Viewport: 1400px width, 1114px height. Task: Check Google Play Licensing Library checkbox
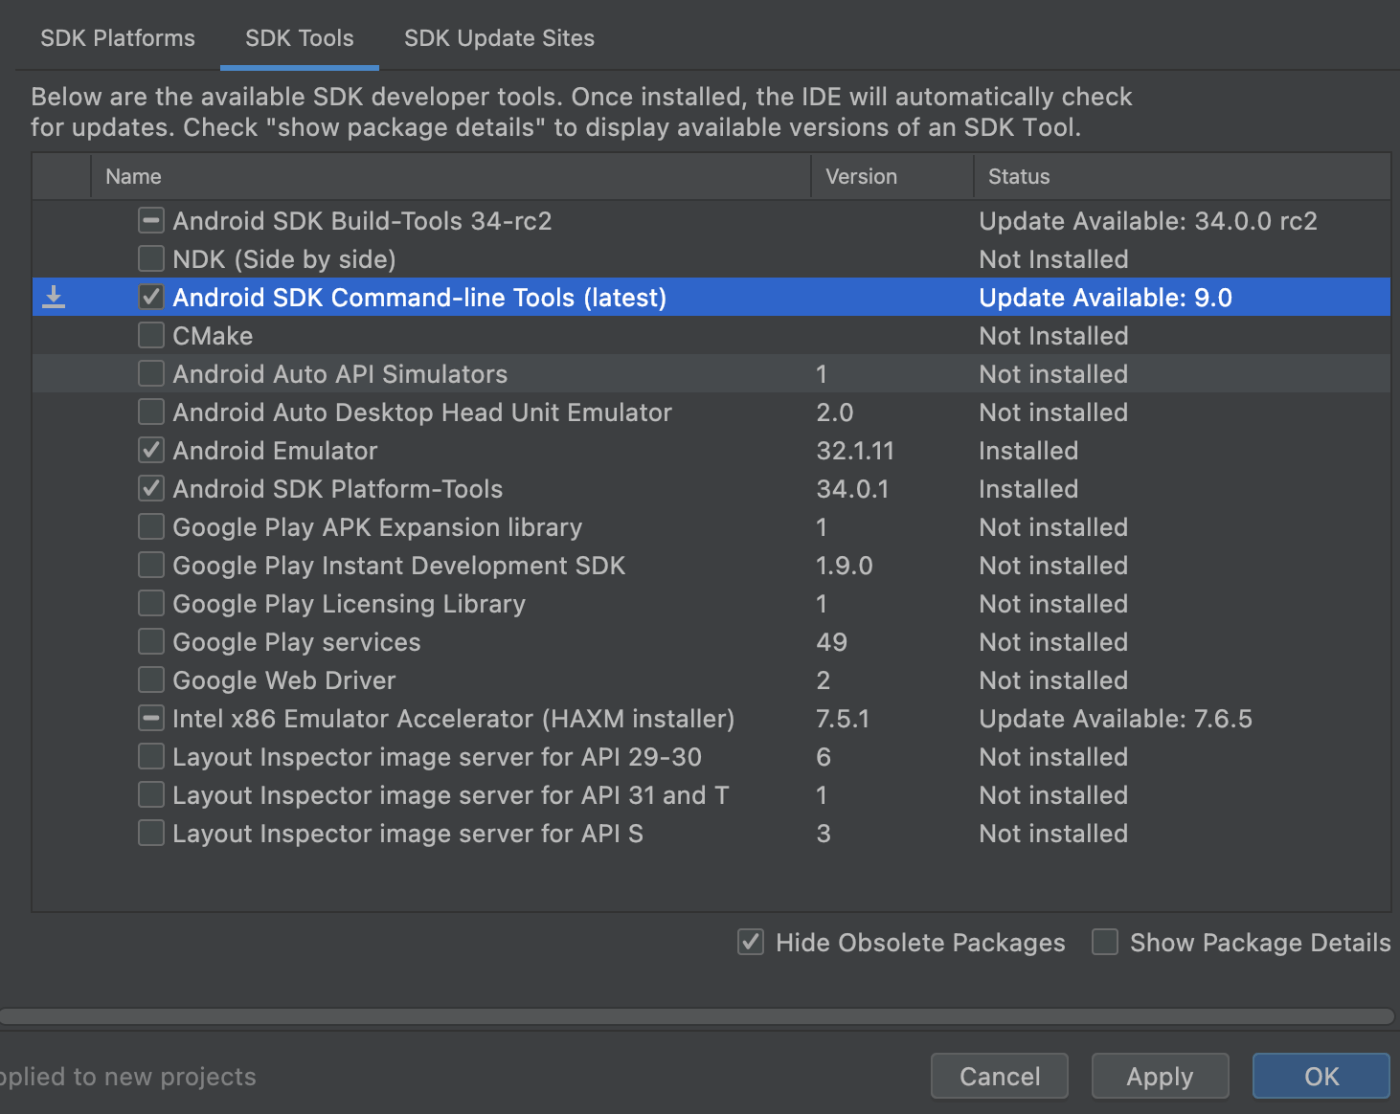pyautogui.click(x=151, y=604)
